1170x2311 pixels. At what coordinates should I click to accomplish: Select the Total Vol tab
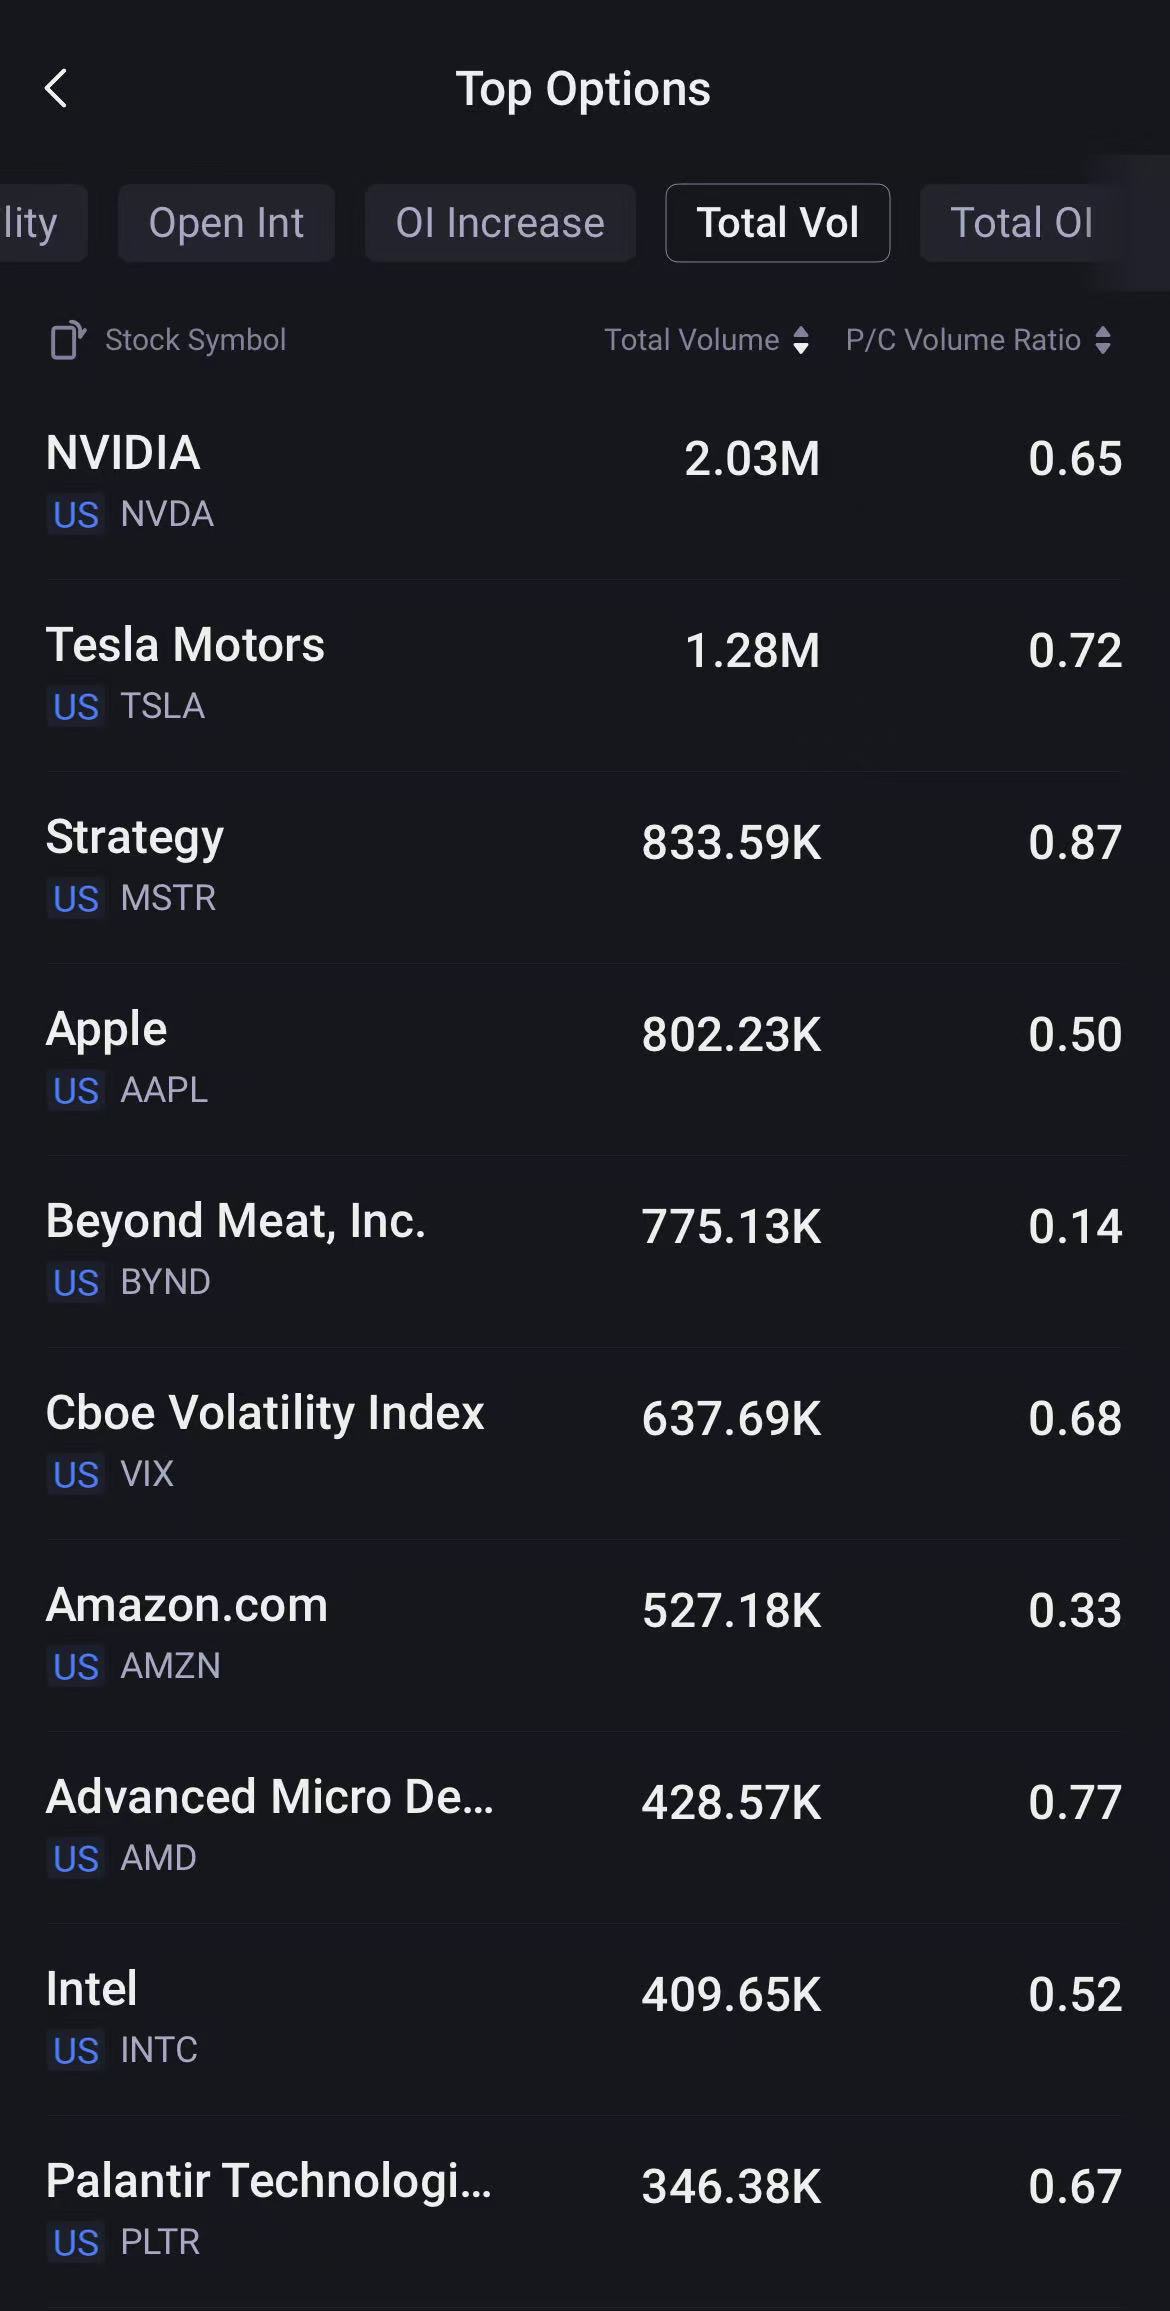pyautogui.click(x=777, y=223)
